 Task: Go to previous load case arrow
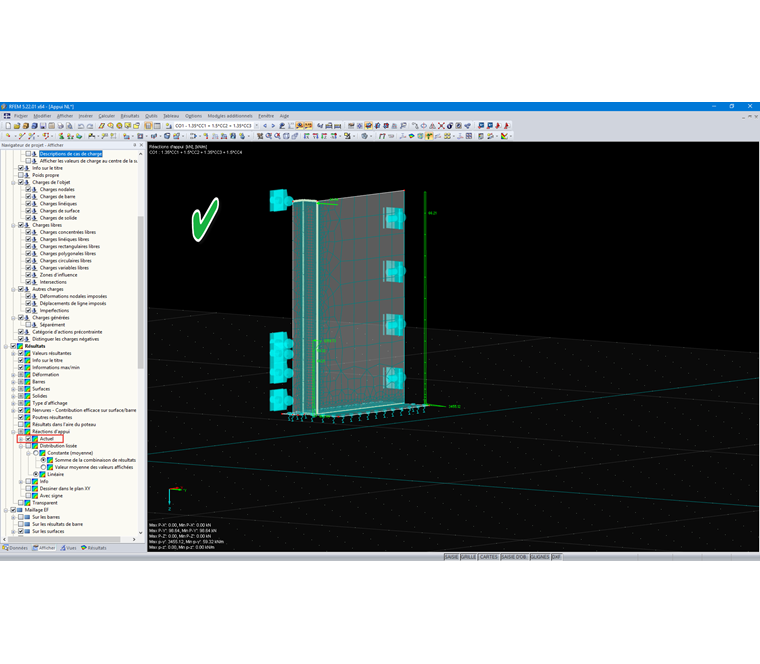click(265, 126)
